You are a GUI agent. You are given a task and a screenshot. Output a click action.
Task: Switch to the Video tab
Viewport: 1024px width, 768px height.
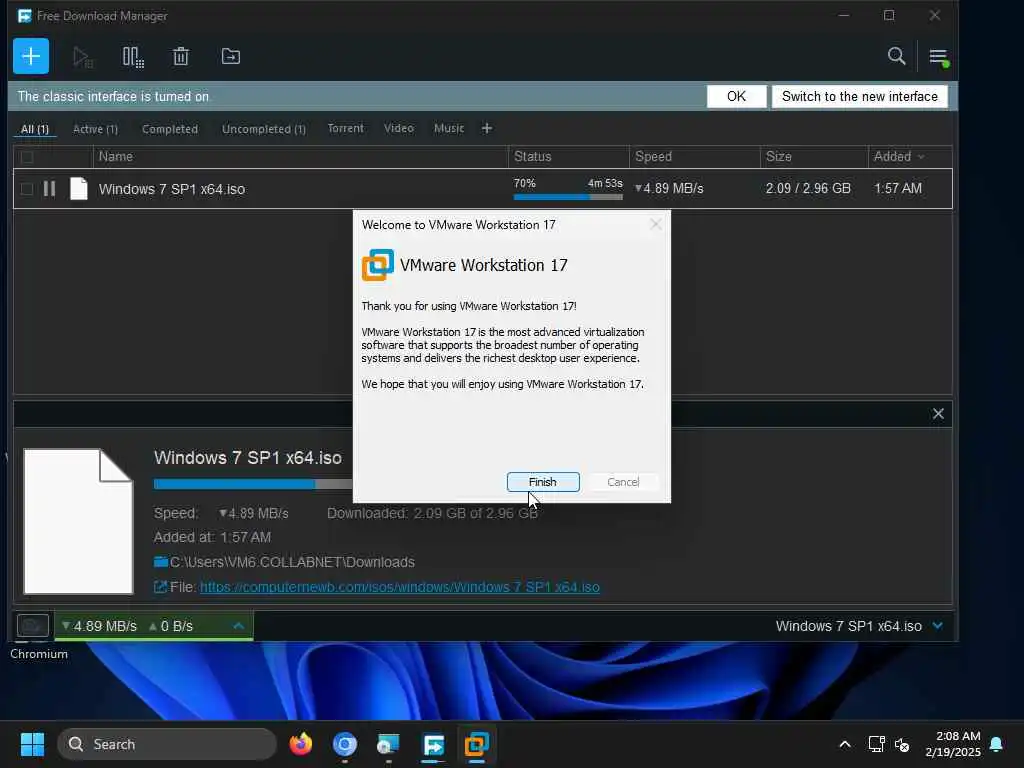click(399, 129)
